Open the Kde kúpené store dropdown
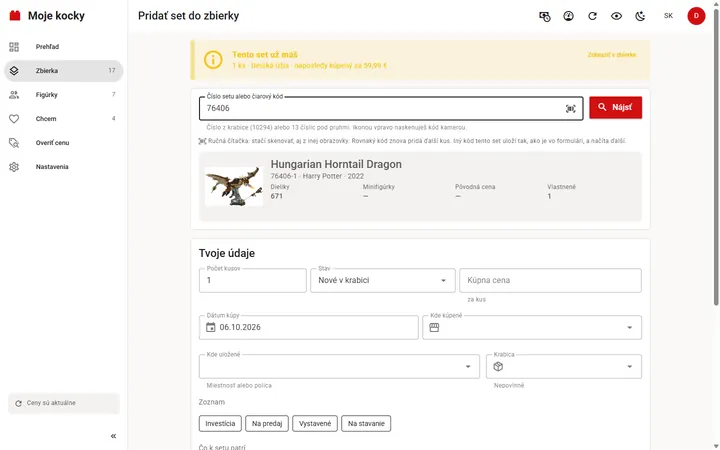Screen dimensions: 720x450 tap(532, 327)
